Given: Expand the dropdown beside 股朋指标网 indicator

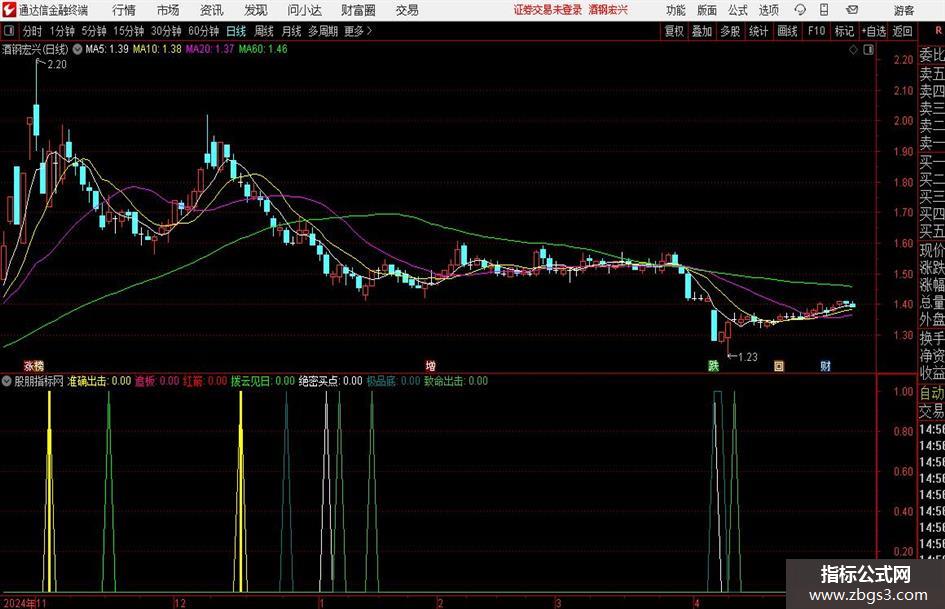Looking at the screenshot, I should point(7,381).
